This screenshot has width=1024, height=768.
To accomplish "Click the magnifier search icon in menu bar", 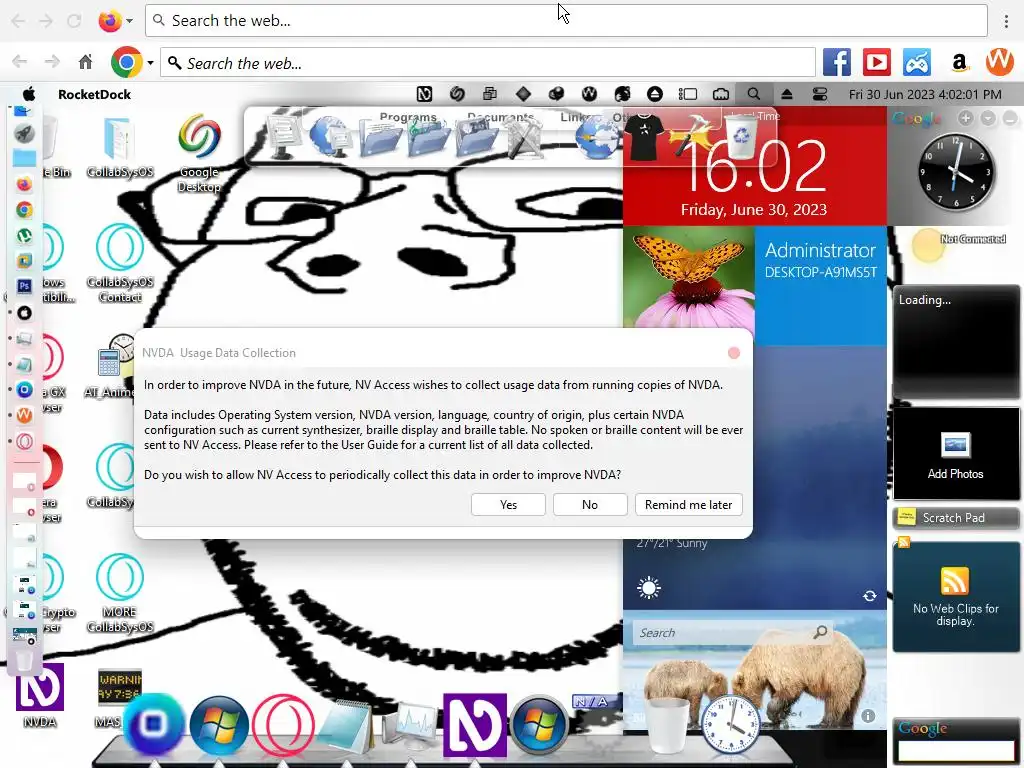I will coord(754,94).
